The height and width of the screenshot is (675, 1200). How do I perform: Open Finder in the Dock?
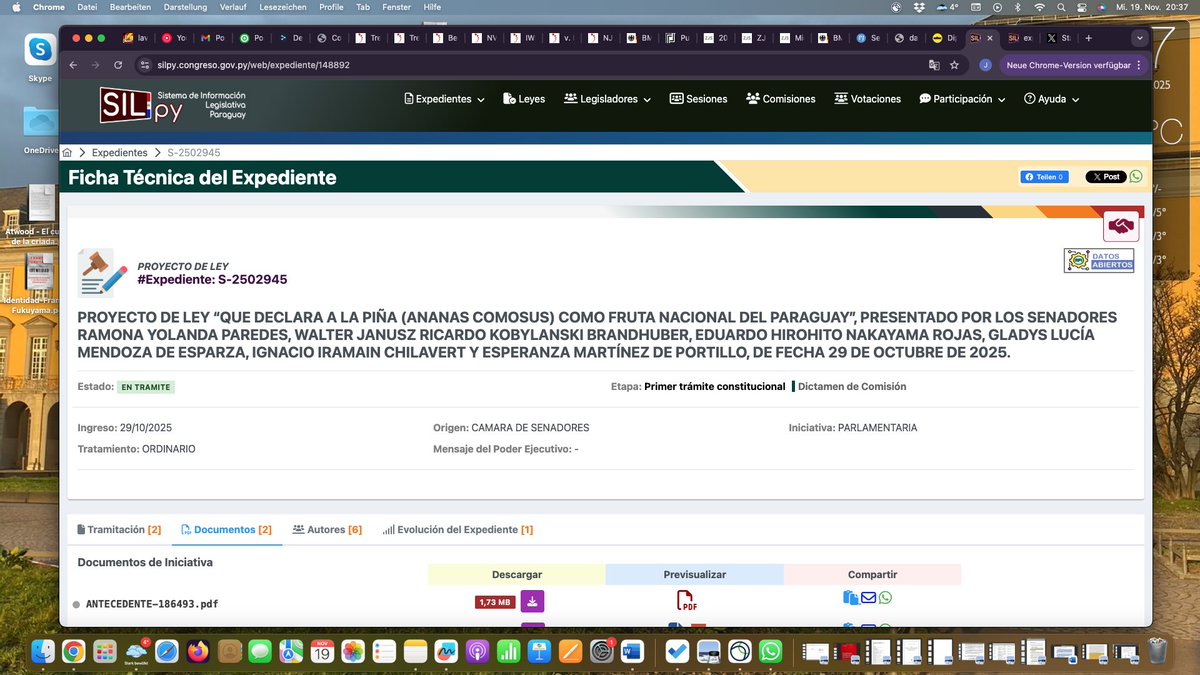coord(43,652)
